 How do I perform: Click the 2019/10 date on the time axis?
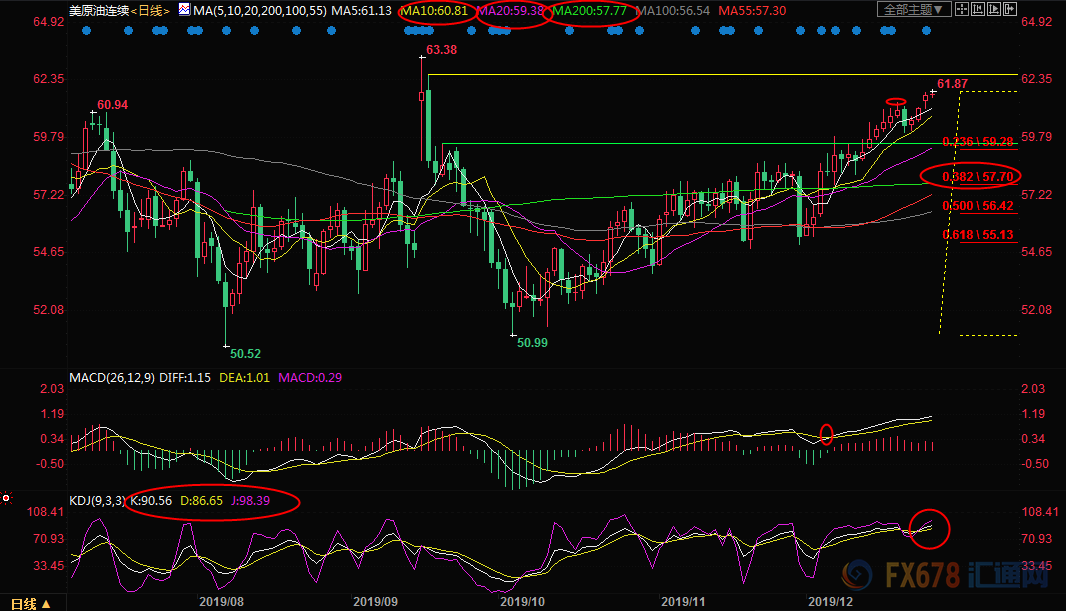520,601
